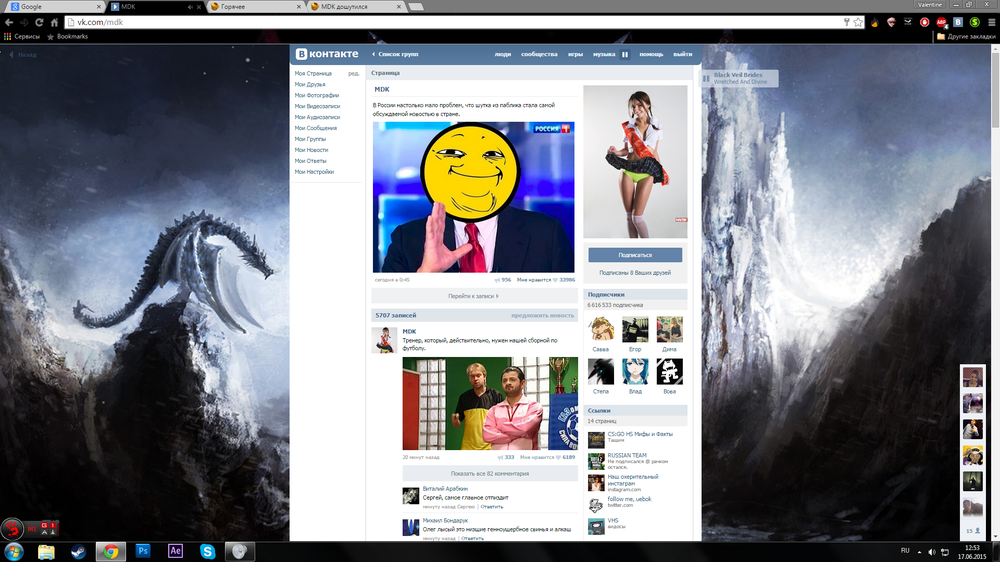Mute the MDK tab audio icon
The width and height of the screenshot is (1000, 562).
pos(190,7)
